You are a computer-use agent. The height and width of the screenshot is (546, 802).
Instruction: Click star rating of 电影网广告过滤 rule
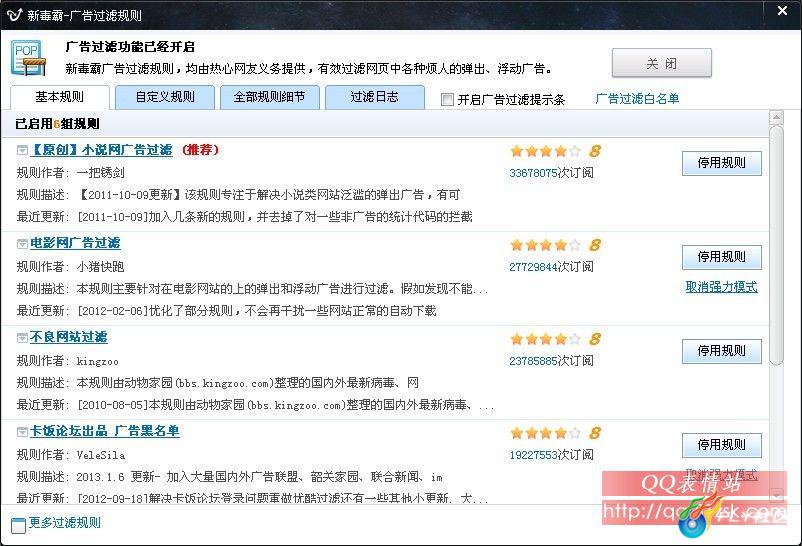point(545,245)
